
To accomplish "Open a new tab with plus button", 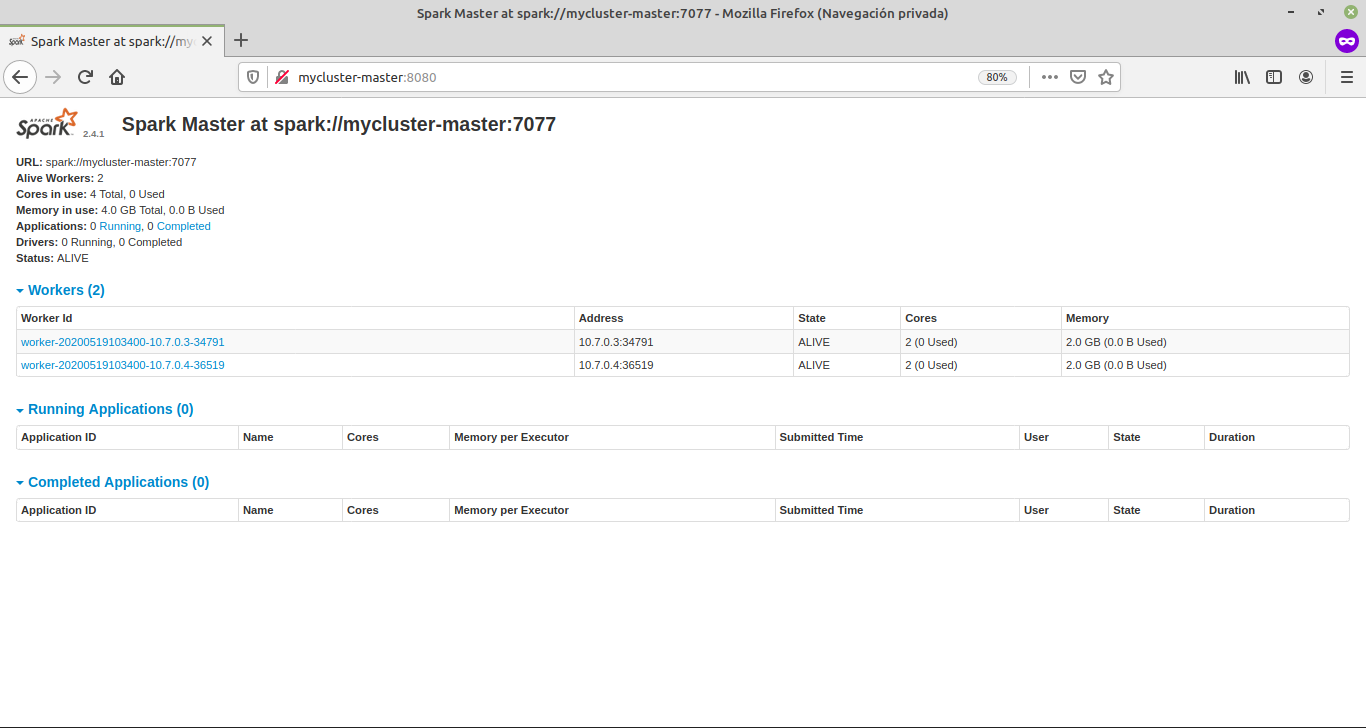I will 240,41.
